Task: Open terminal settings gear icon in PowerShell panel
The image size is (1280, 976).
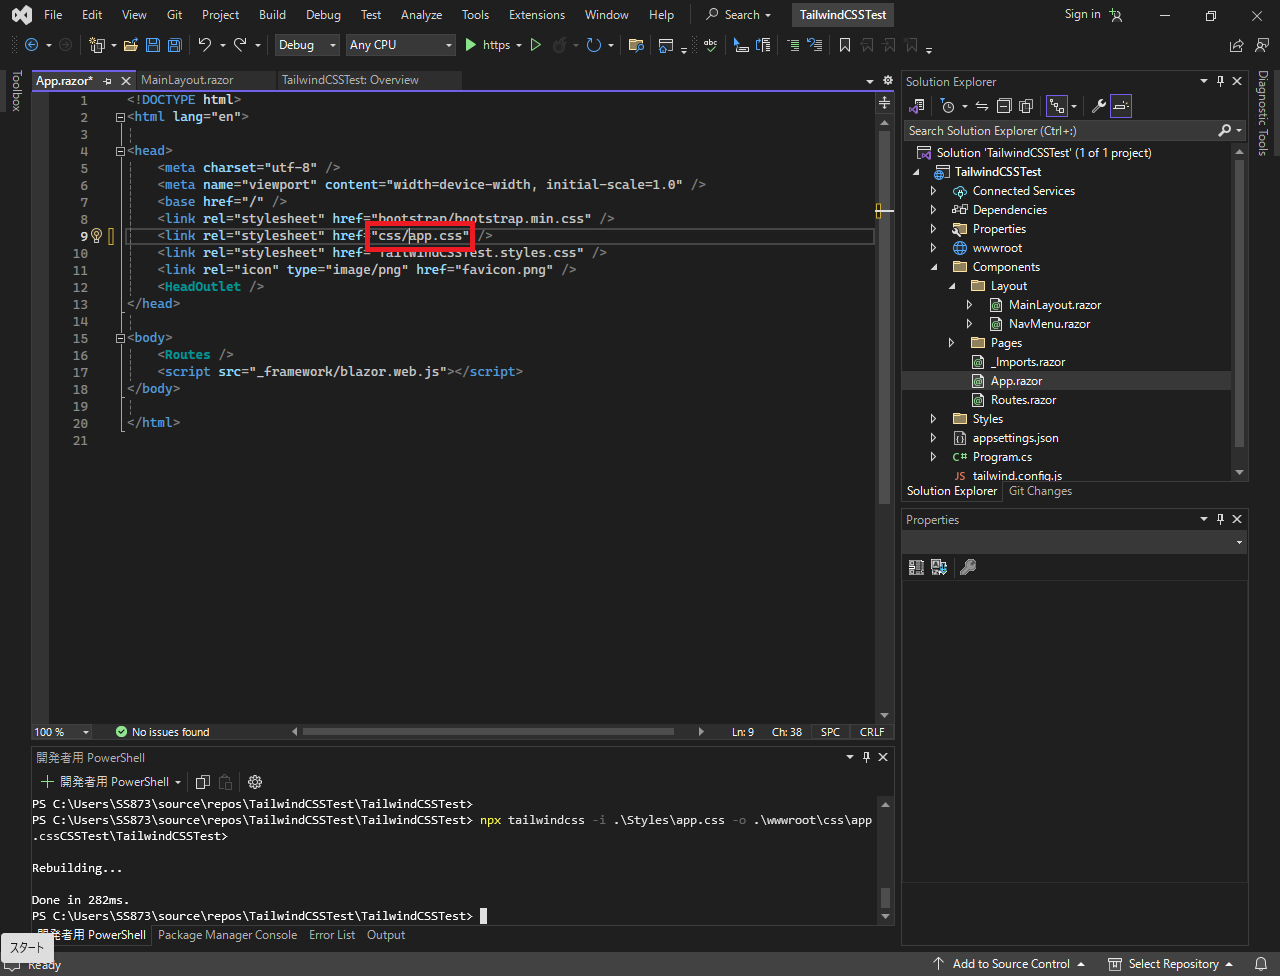Action: click(x=255, y=782)
